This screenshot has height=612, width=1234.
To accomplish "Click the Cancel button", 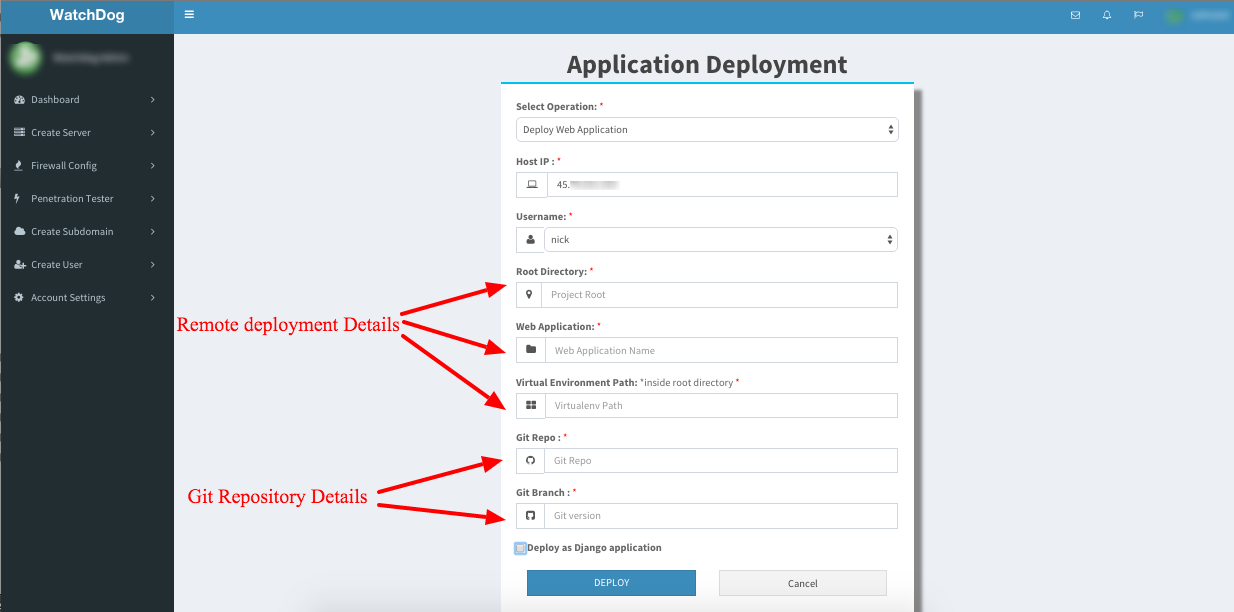I will coord(802,583).
